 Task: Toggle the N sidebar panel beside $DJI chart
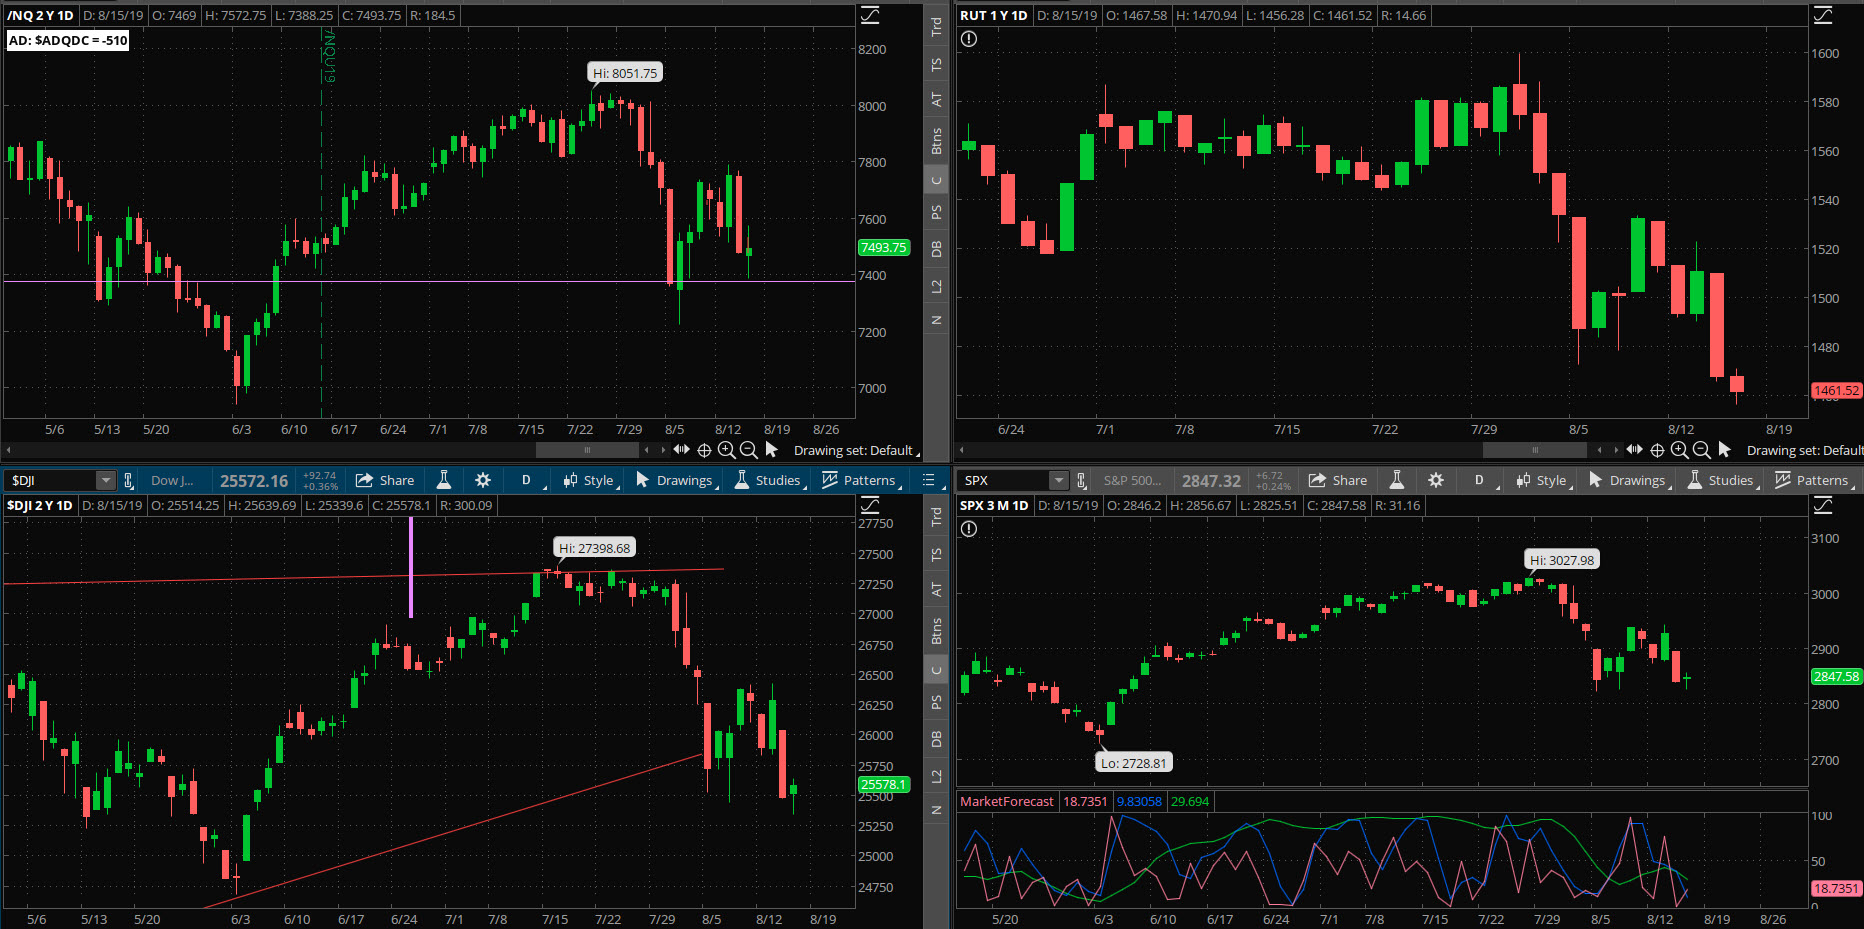click(937, 810)
